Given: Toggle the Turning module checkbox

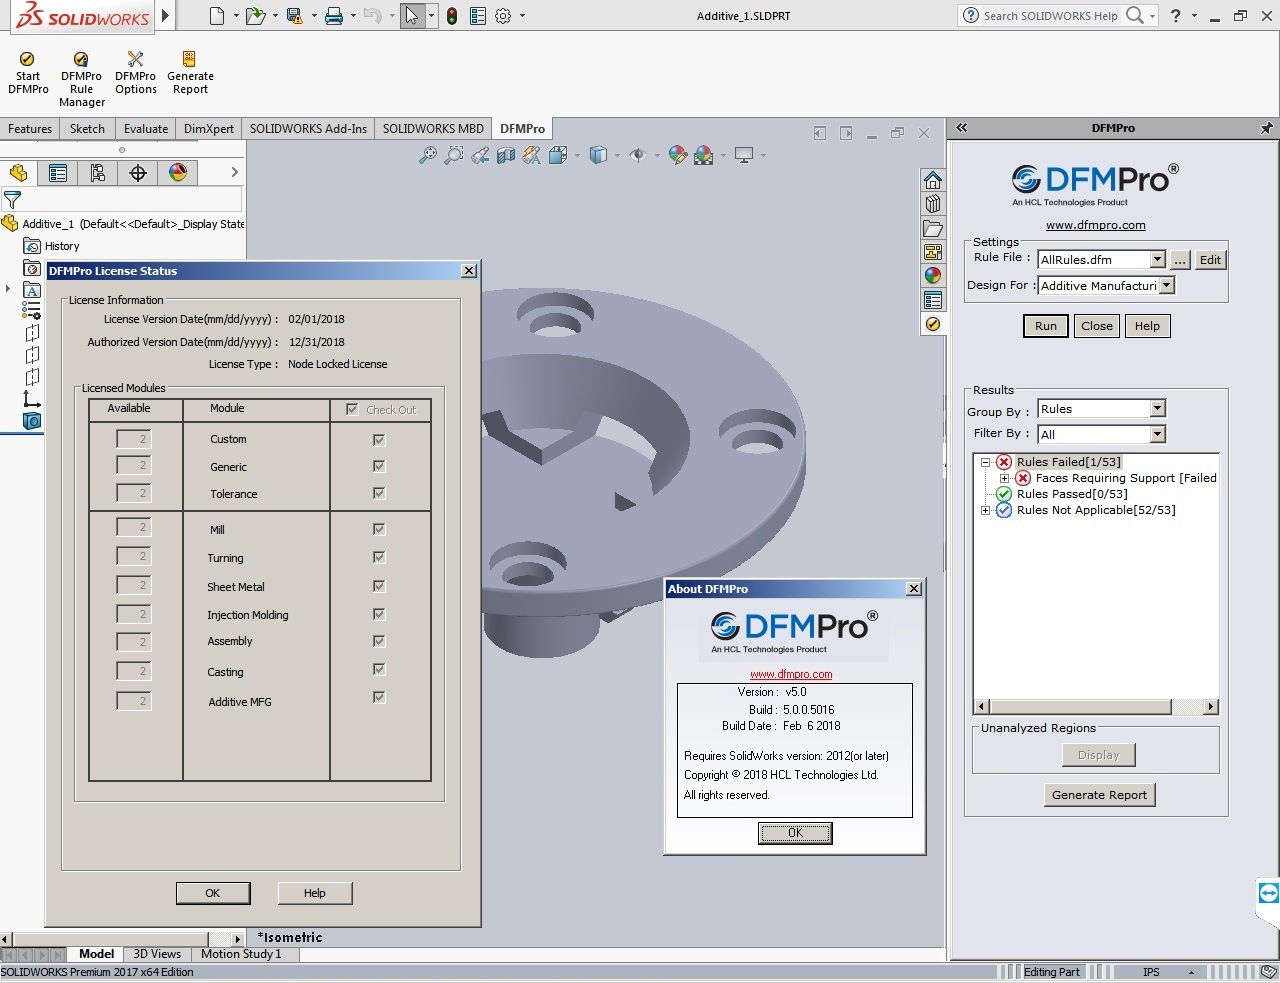Looking at the screenshot, I should pyautogui.click(x=379, y=557).
